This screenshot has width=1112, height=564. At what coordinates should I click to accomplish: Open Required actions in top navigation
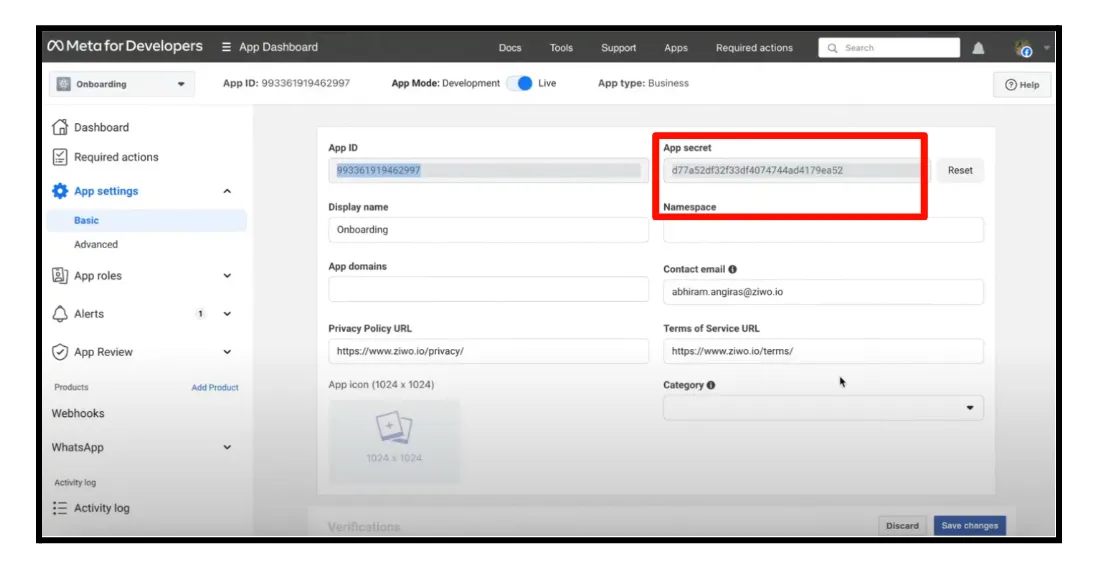pos(754,48)
